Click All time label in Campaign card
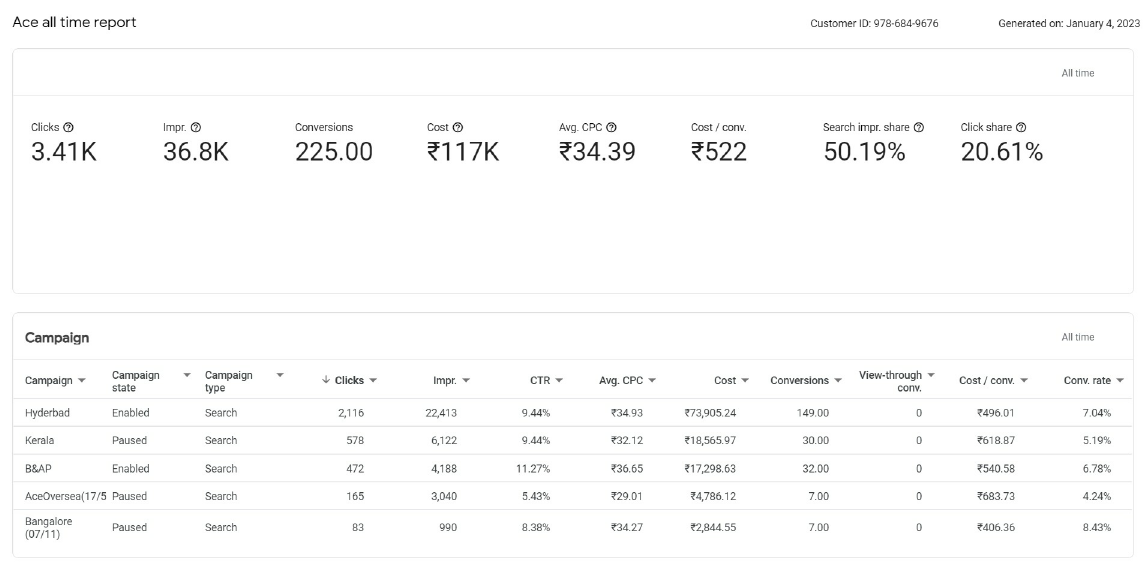 (1078, 337)
